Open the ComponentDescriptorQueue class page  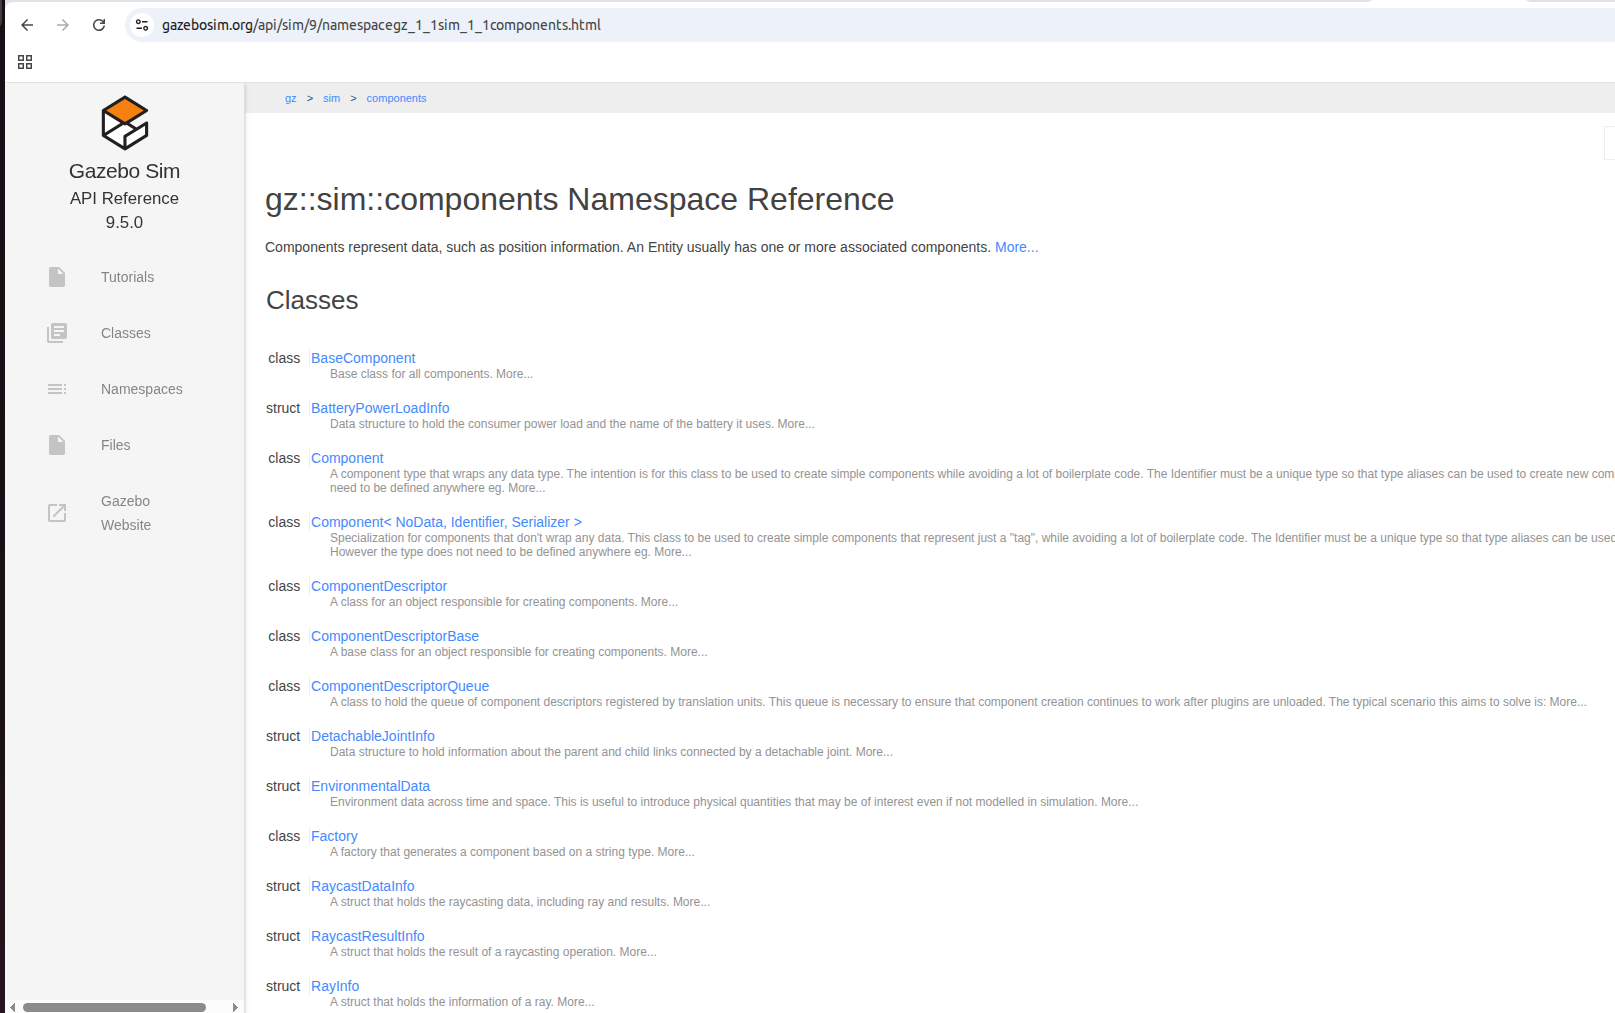(399, 685)
